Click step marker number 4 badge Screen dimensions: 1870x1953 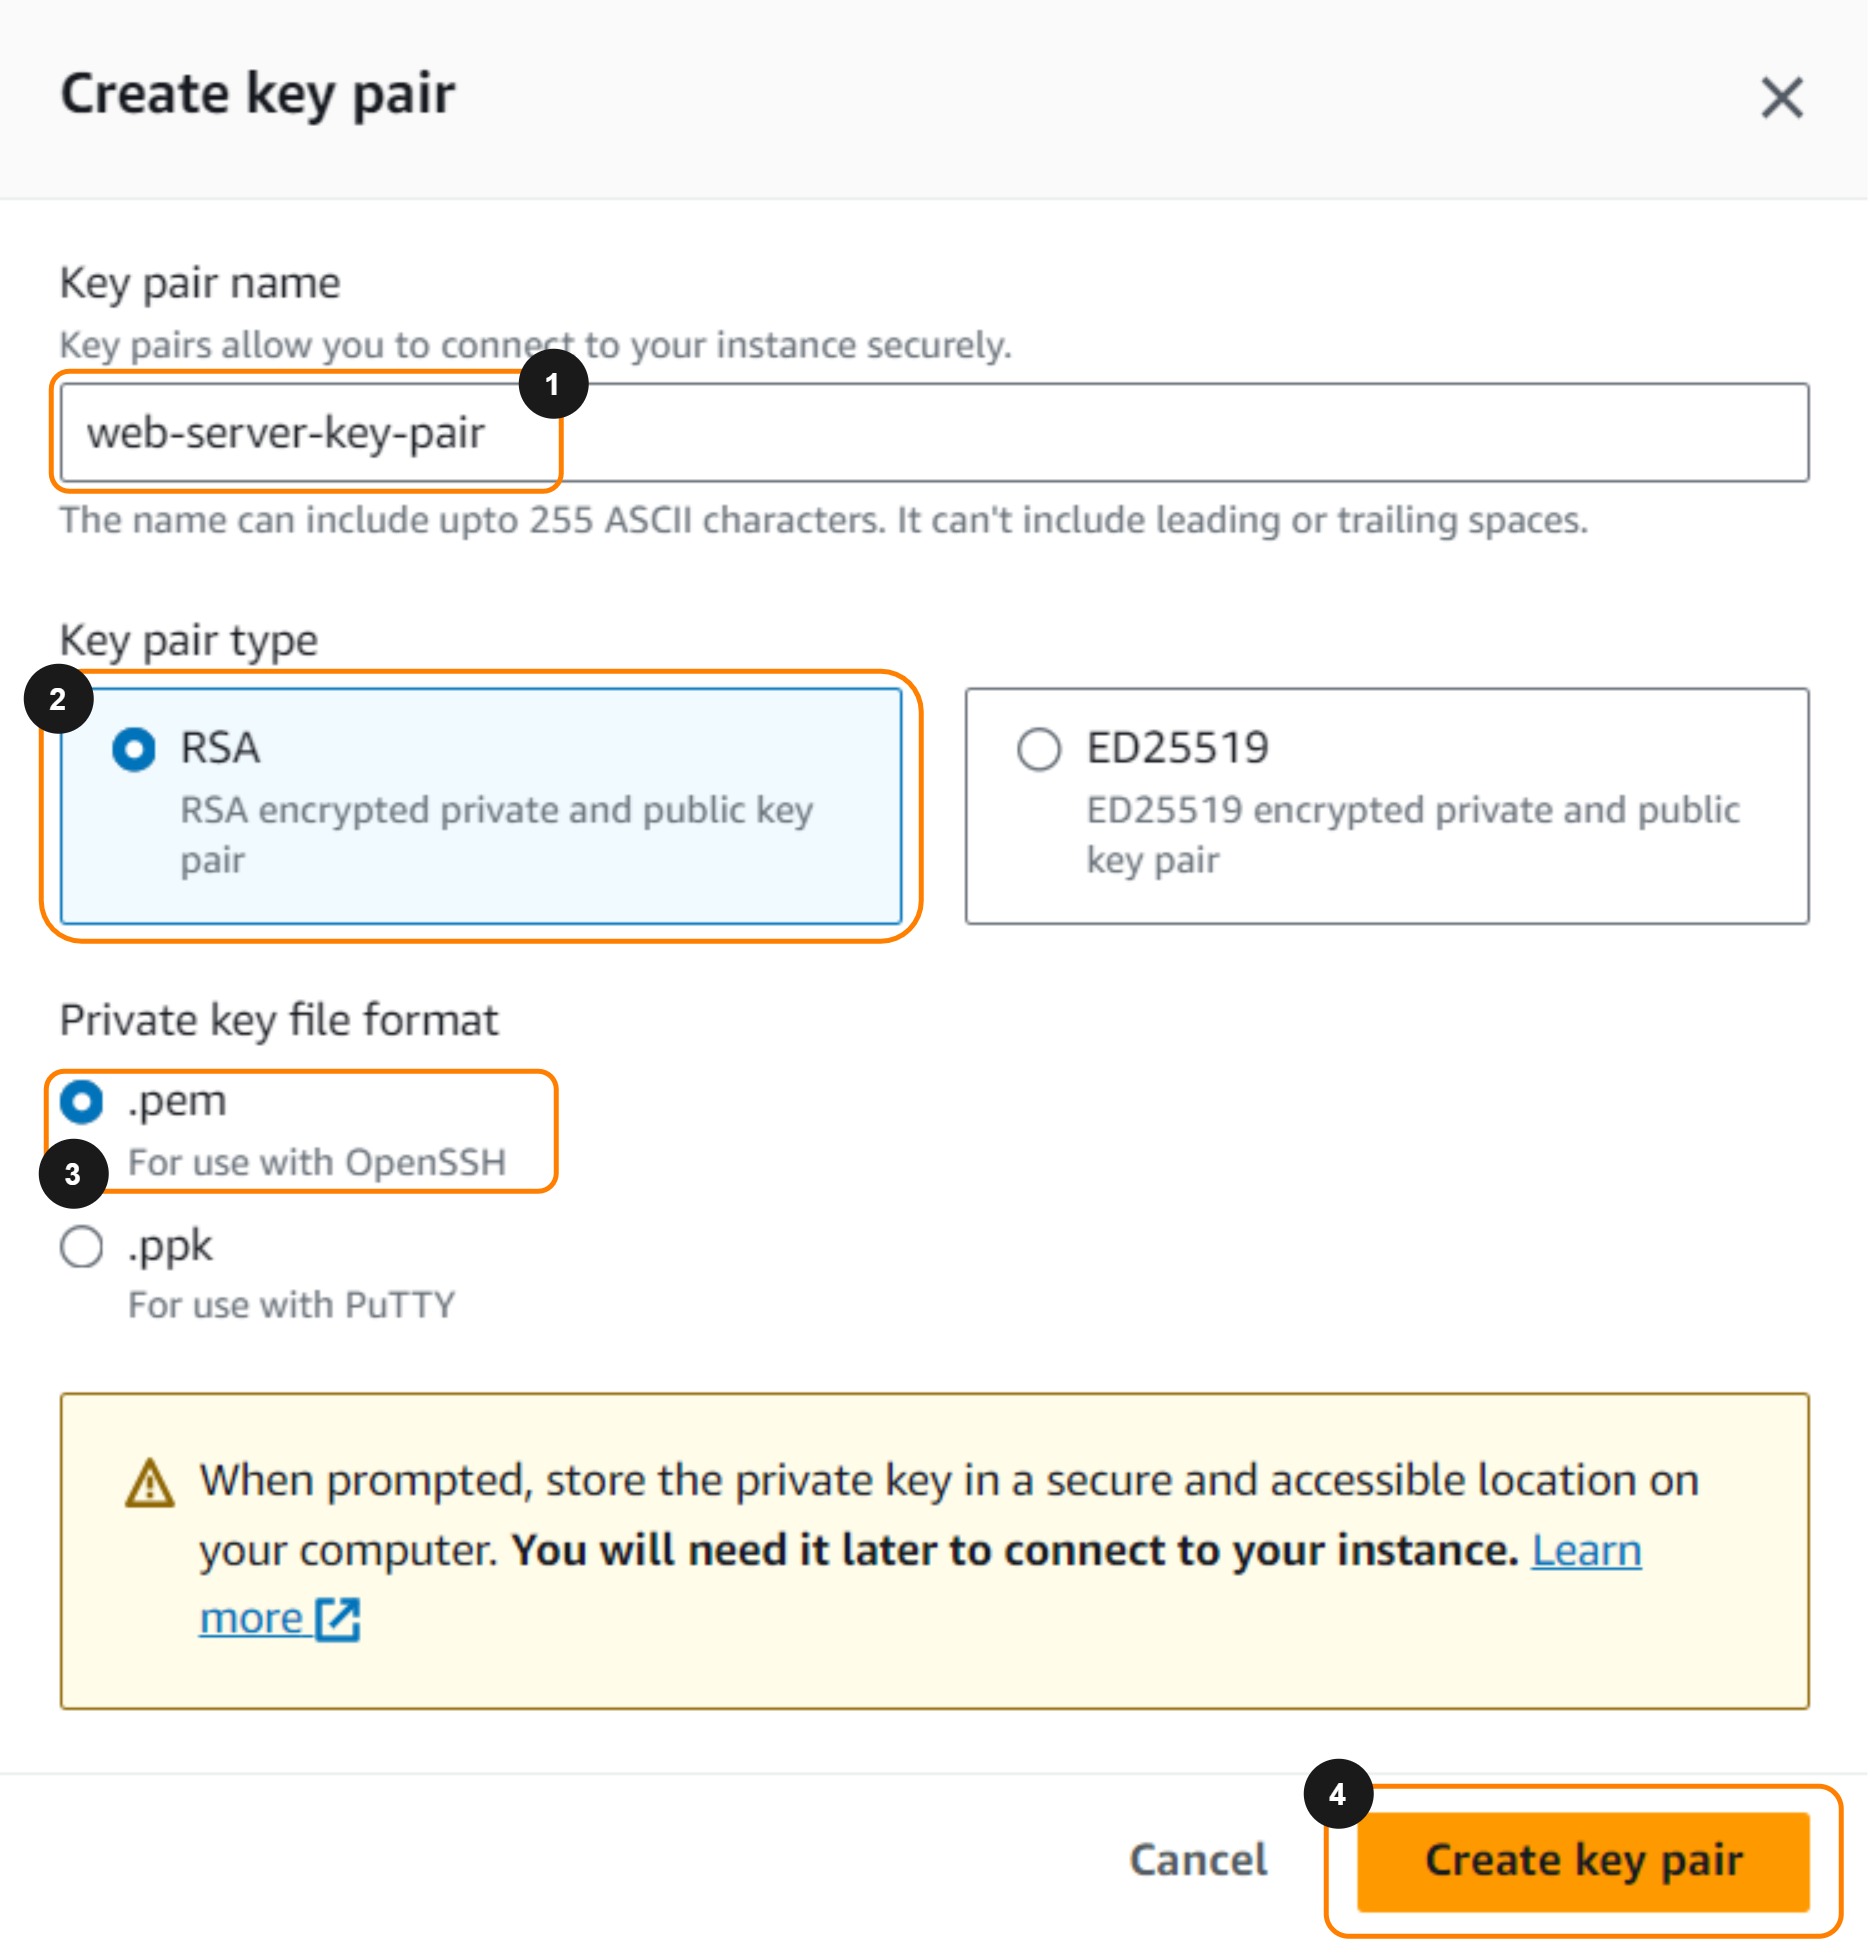click(1337, 1794)
